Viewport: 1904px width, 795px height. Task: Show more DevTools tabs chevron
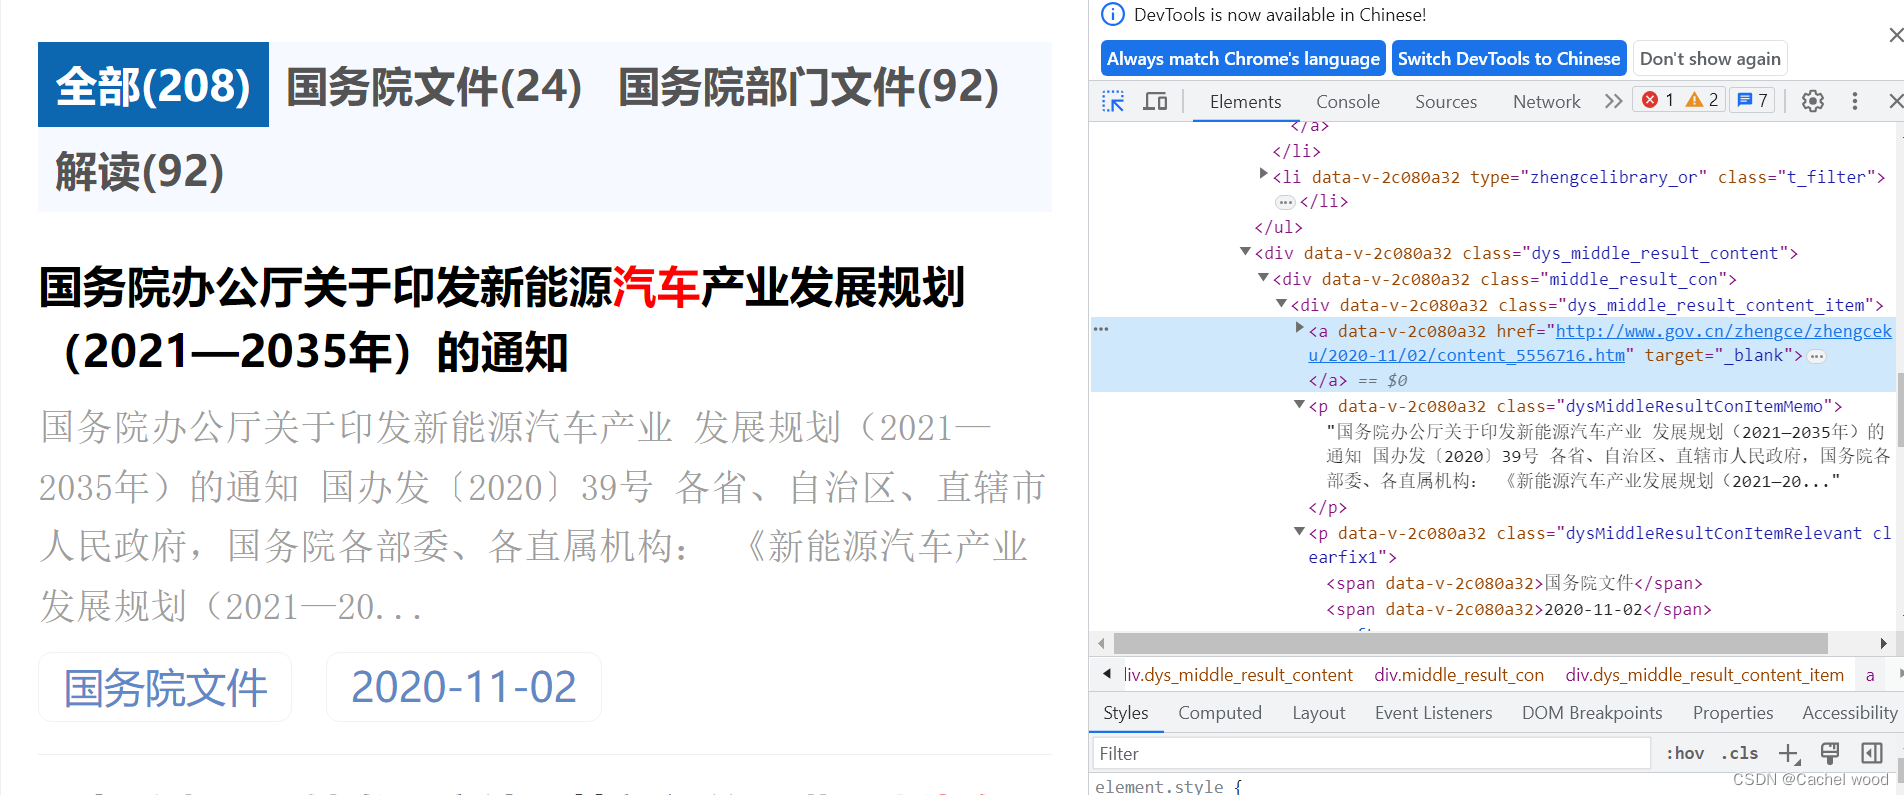(x=1613, y=101)
